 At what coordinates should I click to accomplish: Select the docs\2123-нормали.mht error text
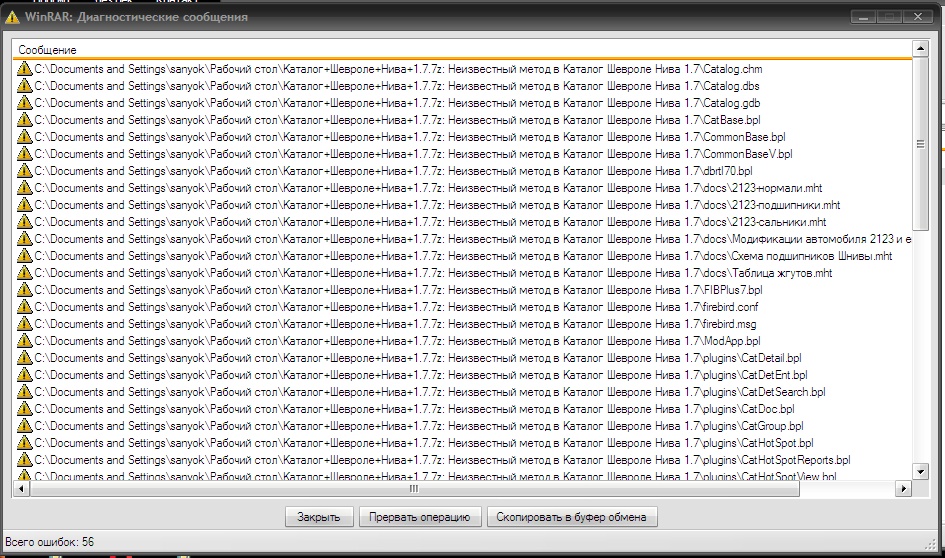coord(429,187)
